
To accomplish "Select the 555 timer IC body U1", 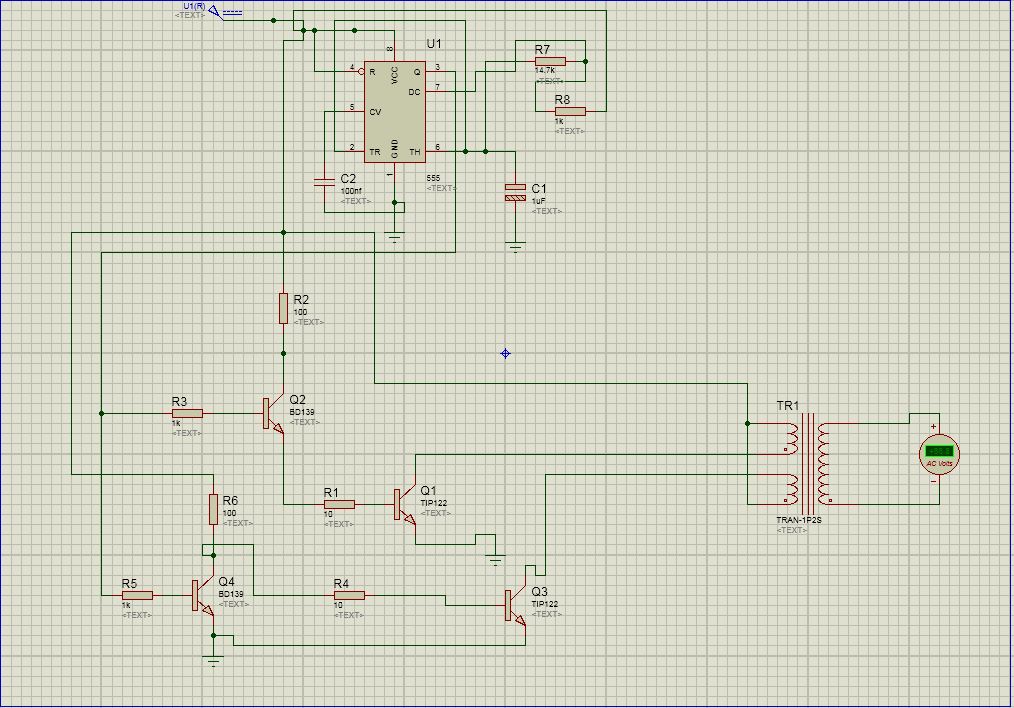I will click(394, 113).
